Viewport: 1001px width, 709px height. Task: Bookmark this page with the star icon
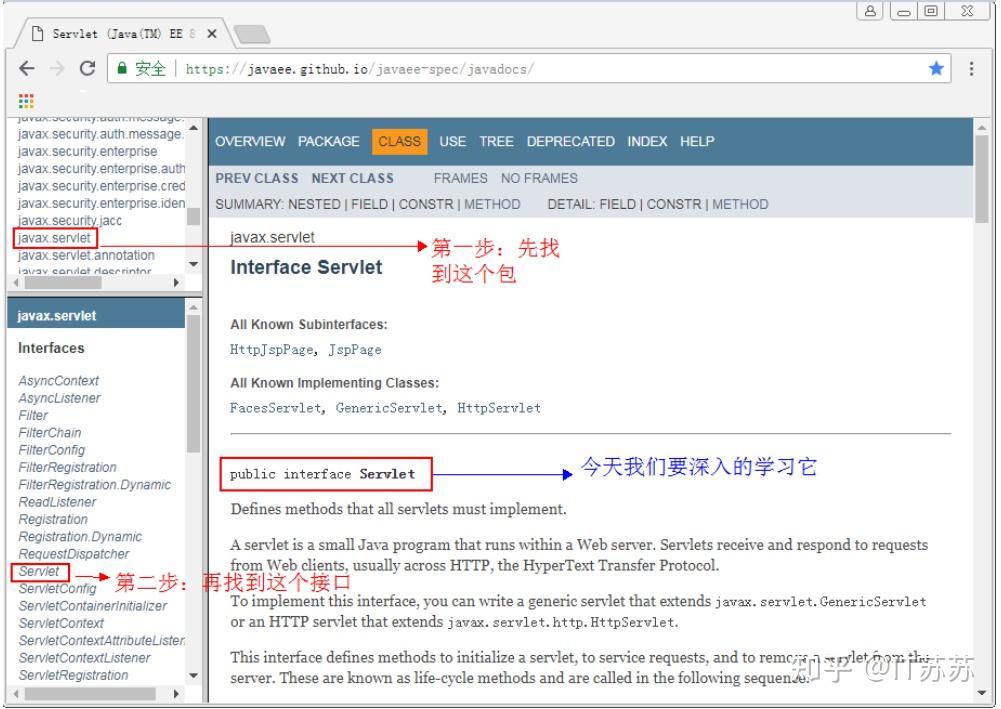[936, 68]
